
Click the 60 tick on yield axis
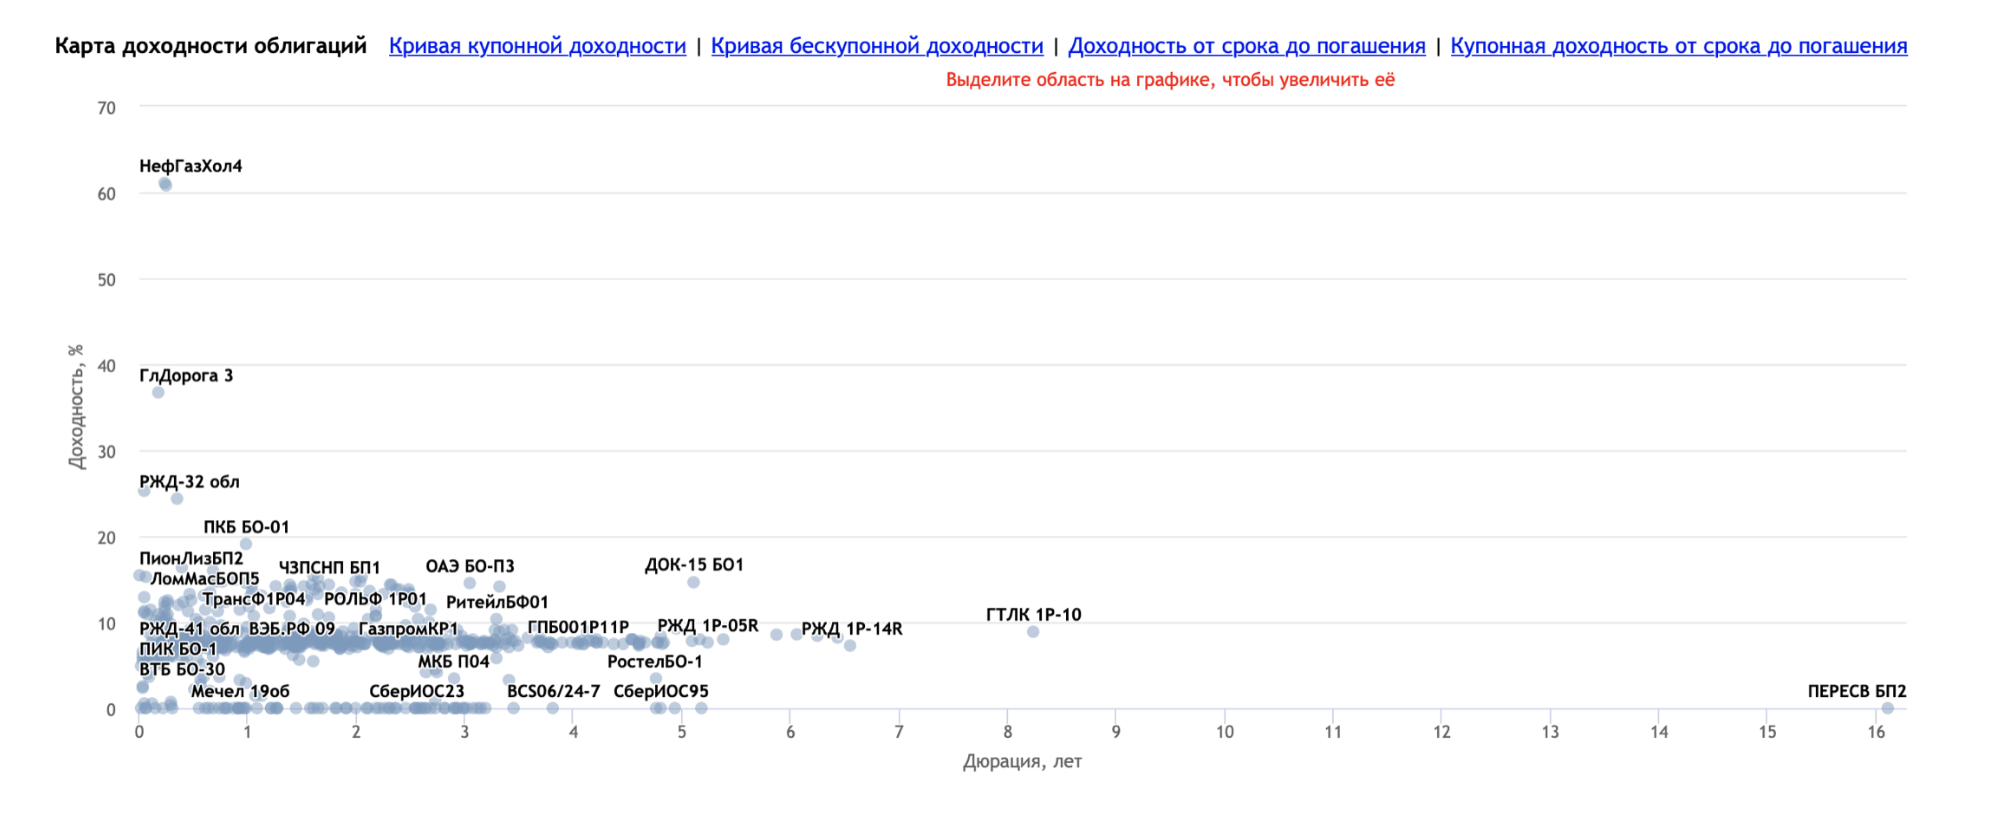point(106,194)
